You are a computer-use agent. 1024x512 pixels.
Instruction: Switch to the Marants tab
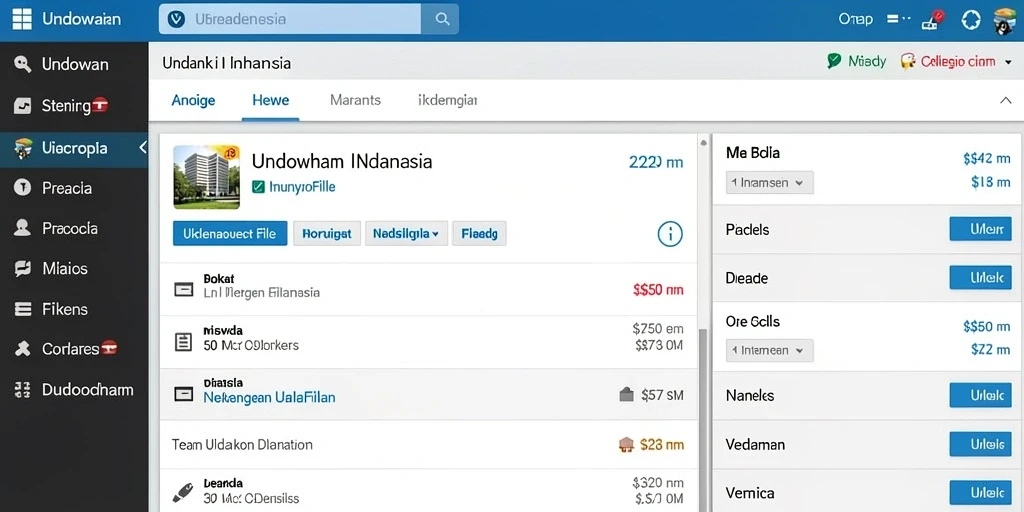click(355, 100)
